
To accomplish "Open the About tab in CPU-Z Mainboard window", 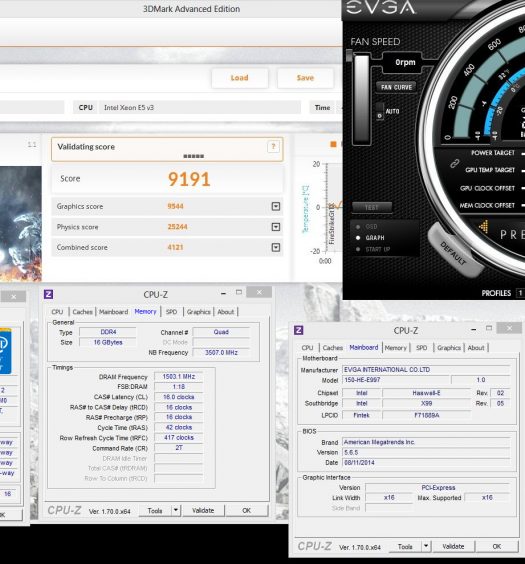I will [x=476, y=348].
